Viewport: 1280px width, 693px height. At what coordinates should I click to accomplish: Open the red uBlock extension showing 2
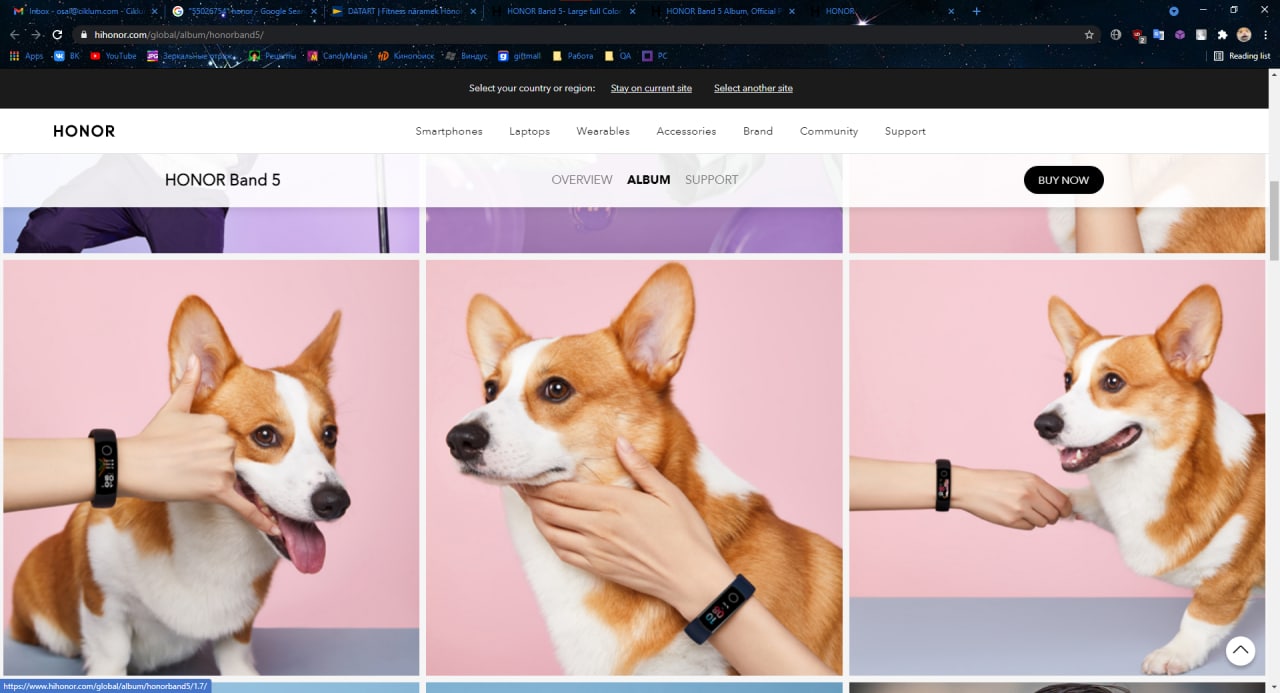[x=1139, y=35]
